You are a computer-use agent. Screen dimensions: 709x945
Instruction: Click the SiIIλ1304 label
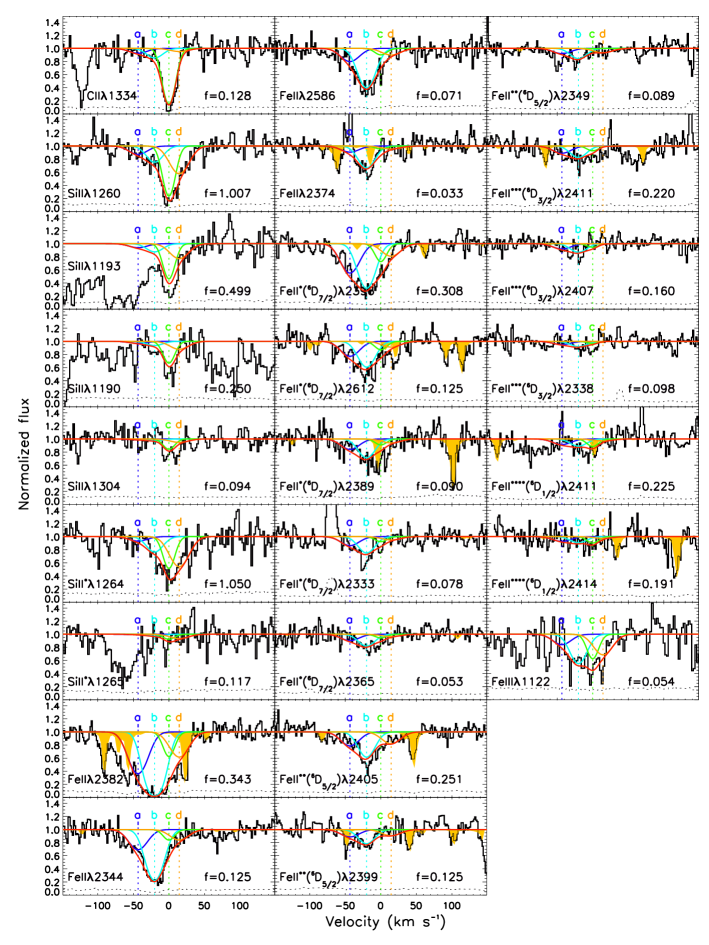[94, 486]
